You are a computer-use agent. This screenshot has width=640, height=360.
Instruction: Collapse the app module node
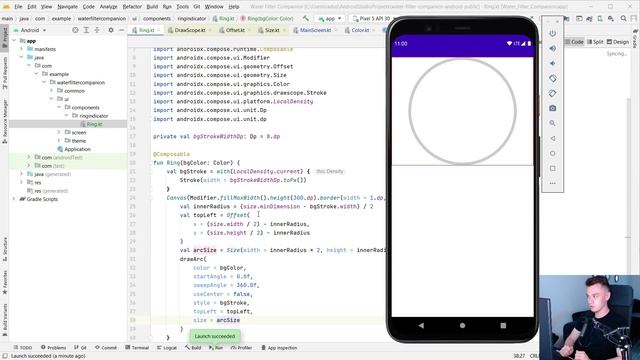tap(14, 41)
